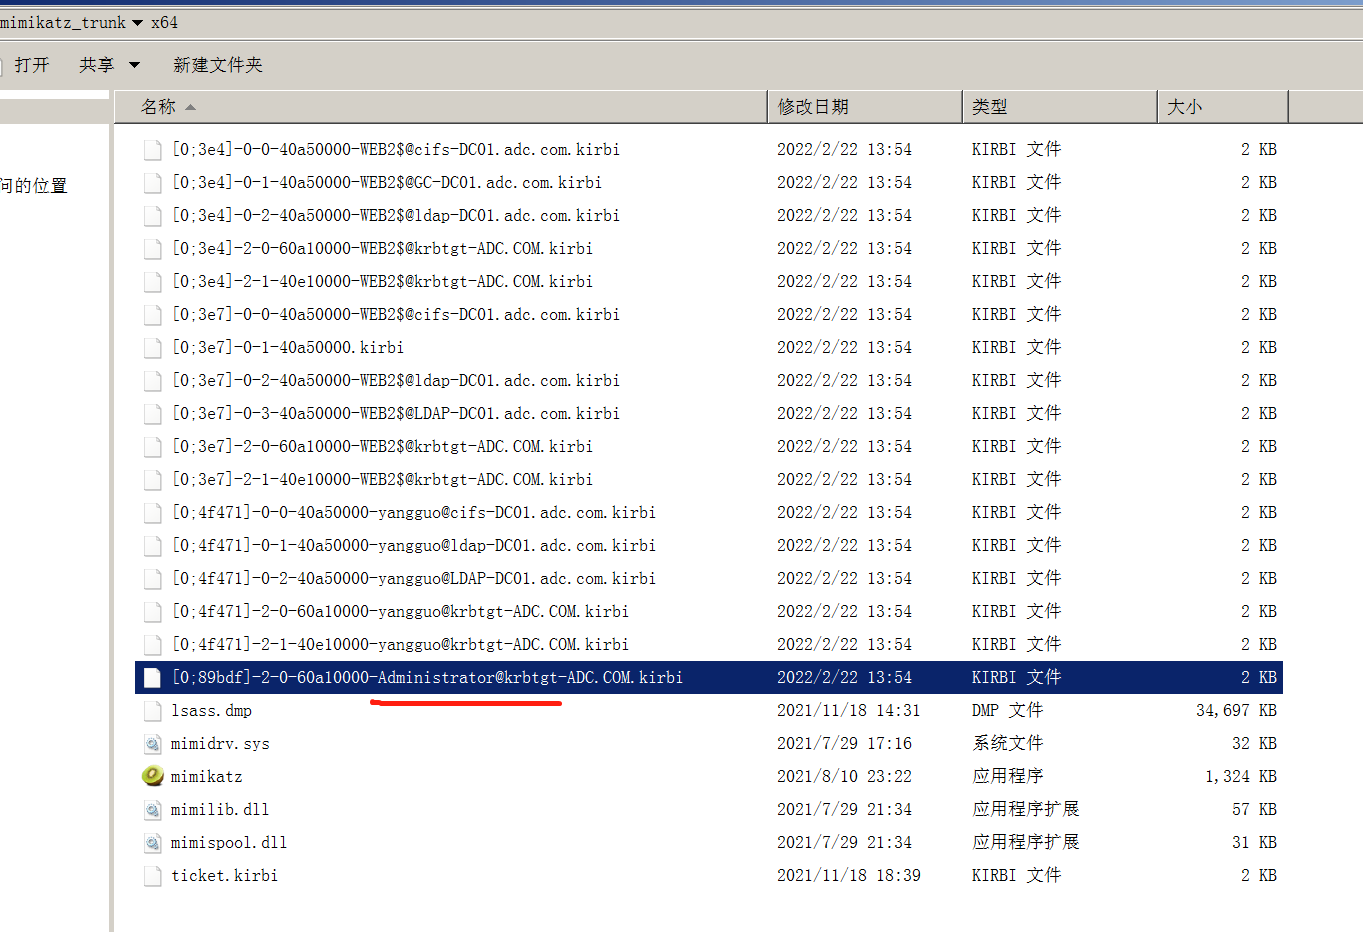Image resolution: width=1363 pixels, height=932 pixels.
Task: Click the 系统文件 type cell
Action: pos(1007,743)
